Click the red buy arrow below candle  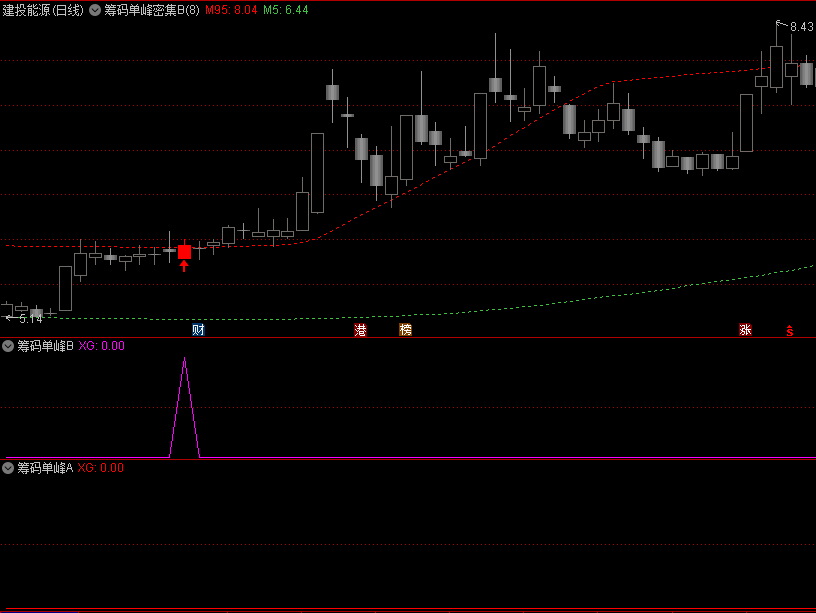click(x=184, y=266)
